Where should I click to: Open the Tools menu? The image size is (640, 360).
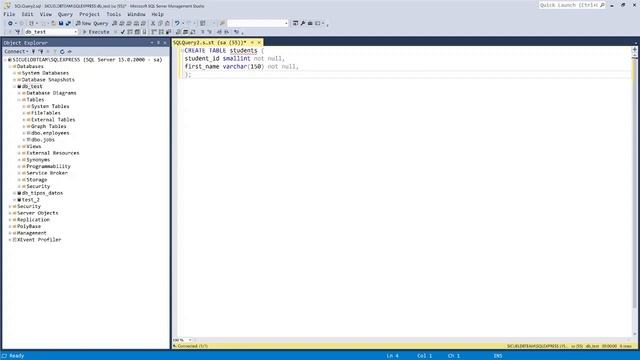point(113,14)
